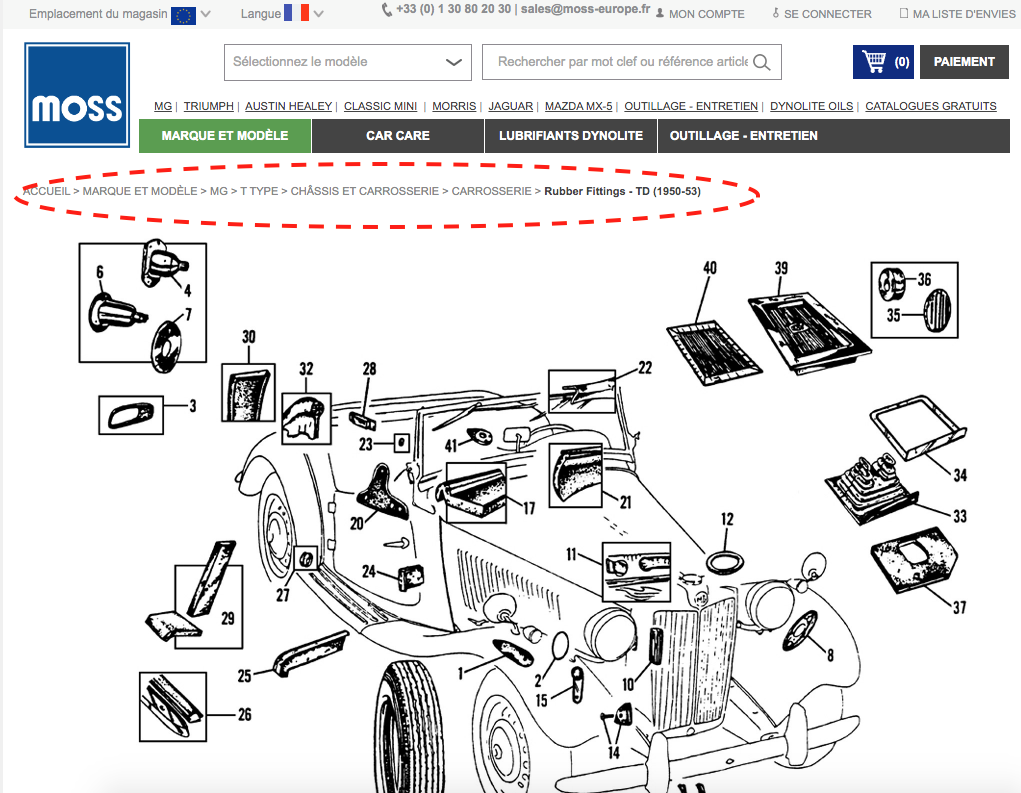This screenshot has height=793, width=1021.
Task: Open the Catalogues Gratuits link
Action: coord(930,106)
